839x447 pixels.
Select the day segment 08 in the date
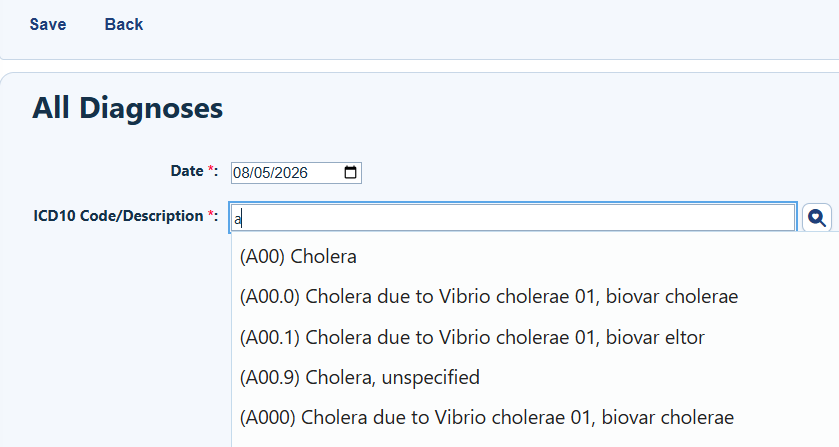coord(240,173)
